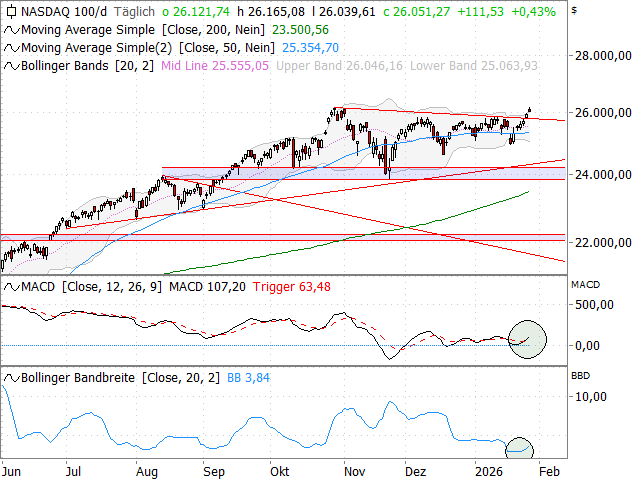Click the Dez month label on time axis
The height and width of the screenshot is (480, 640).
click(x=416, y=472)
